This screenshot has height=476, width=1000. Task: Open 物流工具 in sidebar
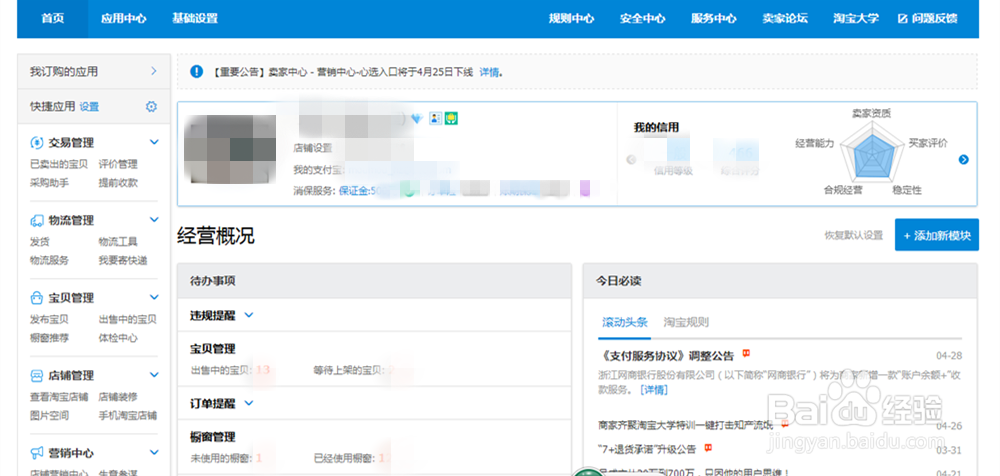pos(118,242)
